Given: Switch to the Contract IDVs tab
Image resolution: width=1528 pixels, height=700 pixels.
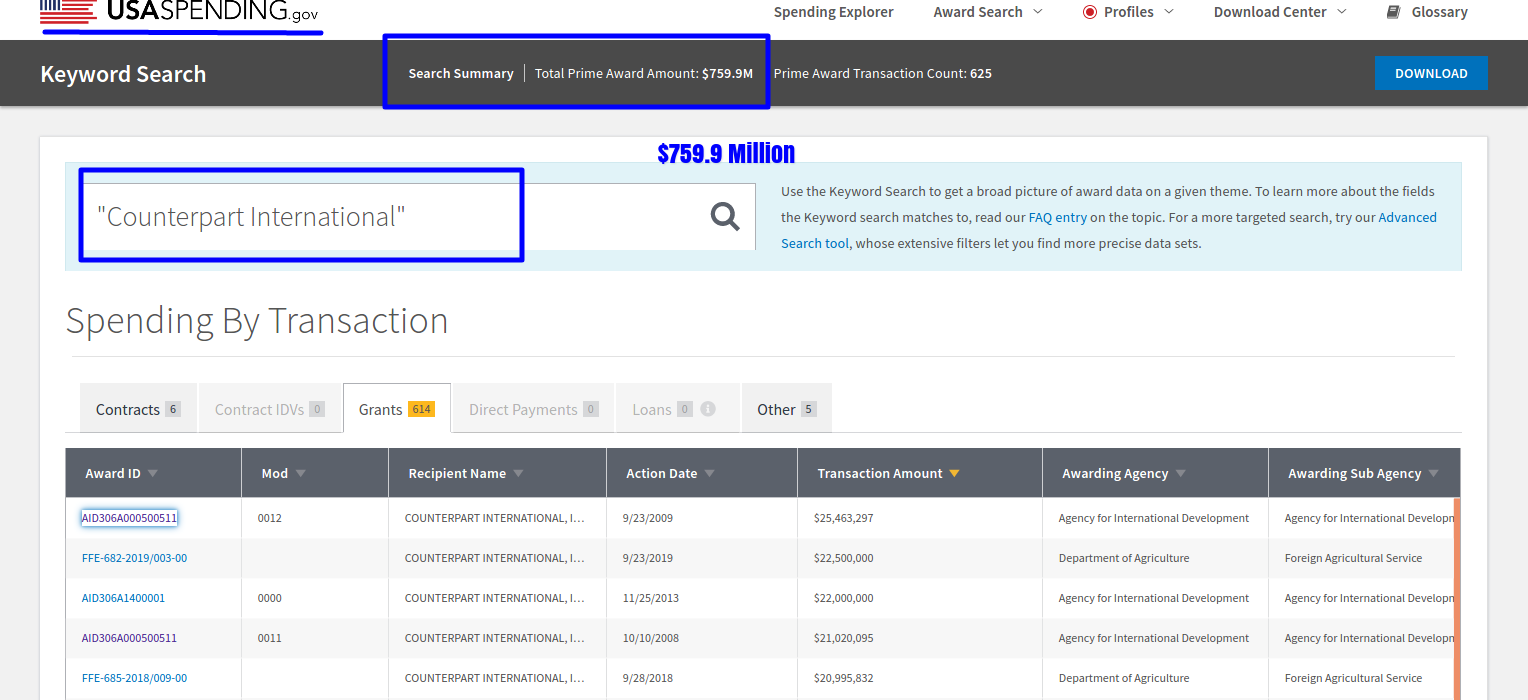Looking at the screenshot, I should [x=270, y=409].
